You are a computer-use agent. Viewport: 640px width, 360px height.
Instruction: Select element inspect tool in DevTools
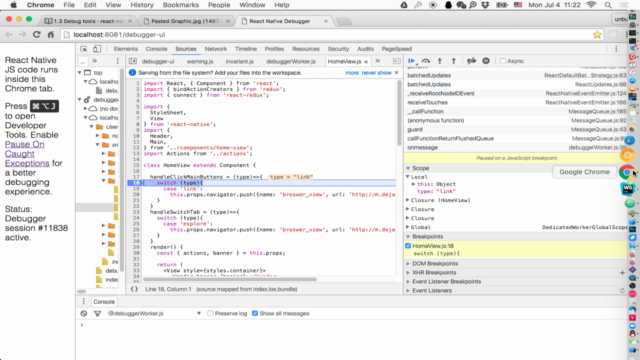[x=84, y=49]
